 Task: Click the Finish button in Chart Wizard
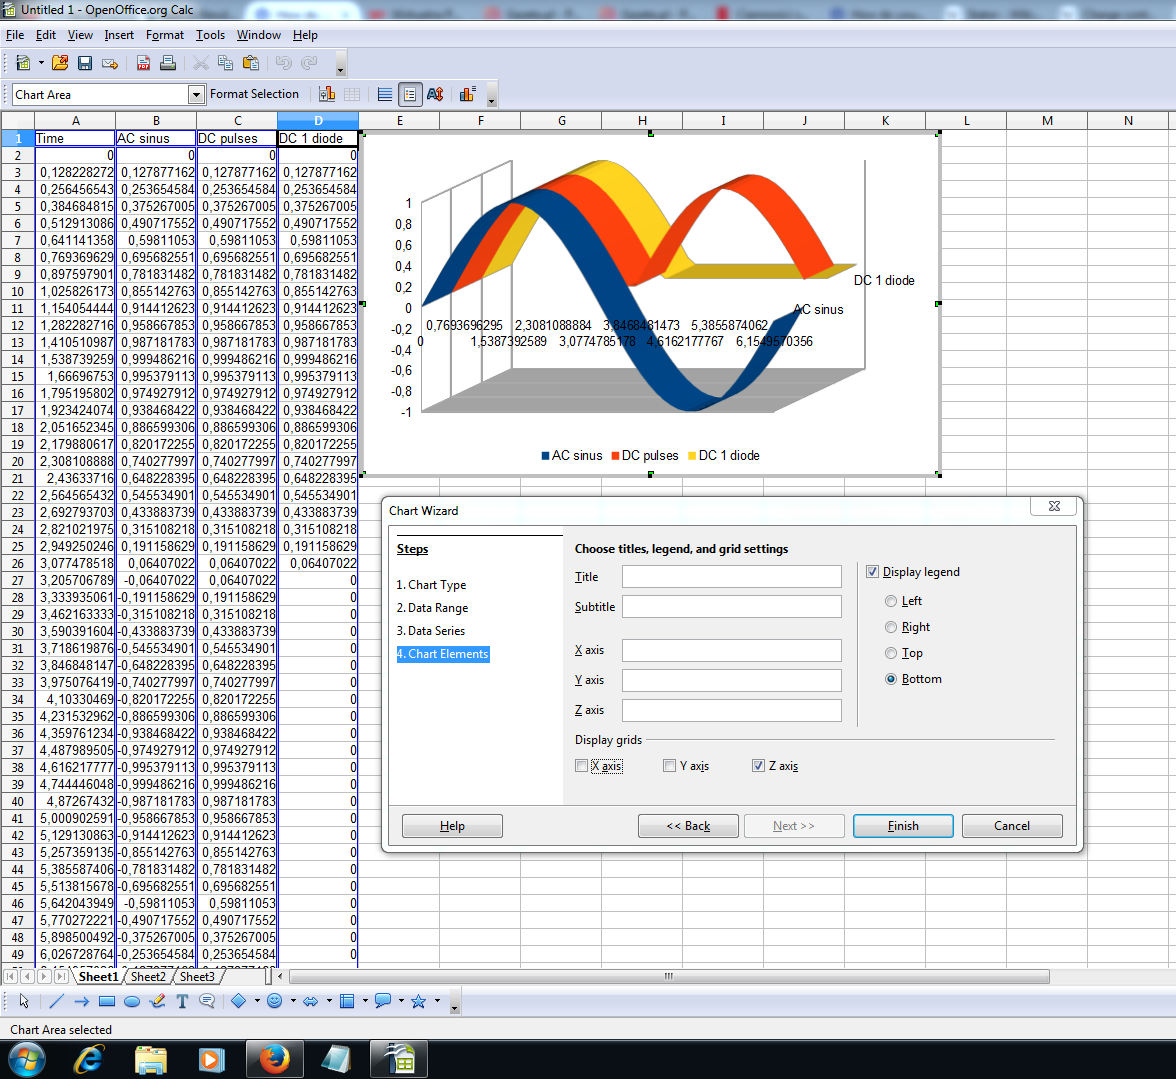[903, 826]
